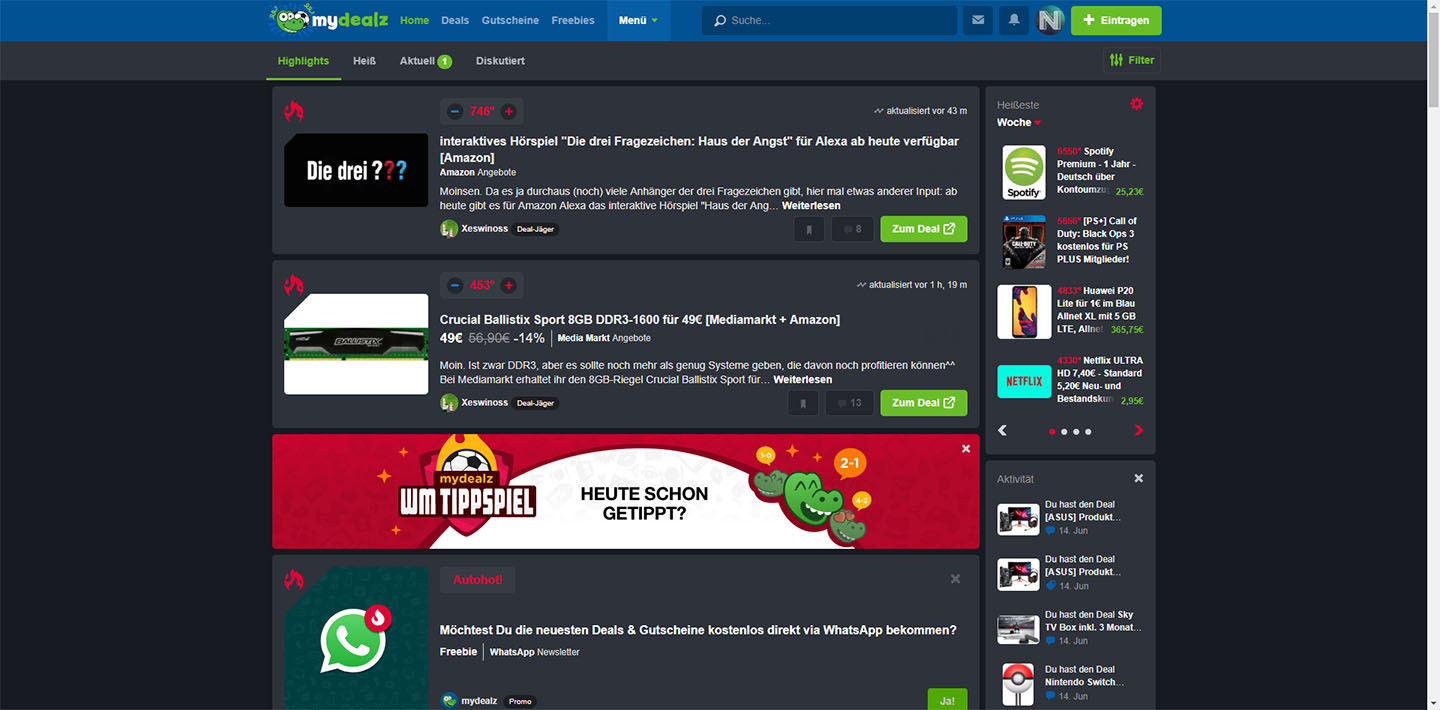Downvote the Fragezeichen Hörspiel deal
The height and width of the screenshot is (710, 1440).
coord(455,111)
